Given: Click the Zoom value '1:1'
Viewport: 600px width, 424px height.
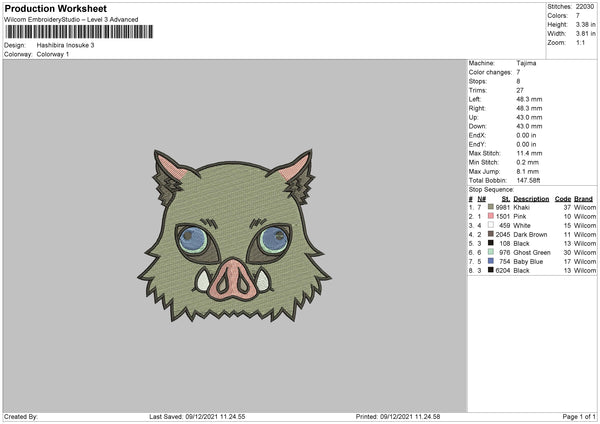Looking at the screenshot, I should (x=580, y=43).
